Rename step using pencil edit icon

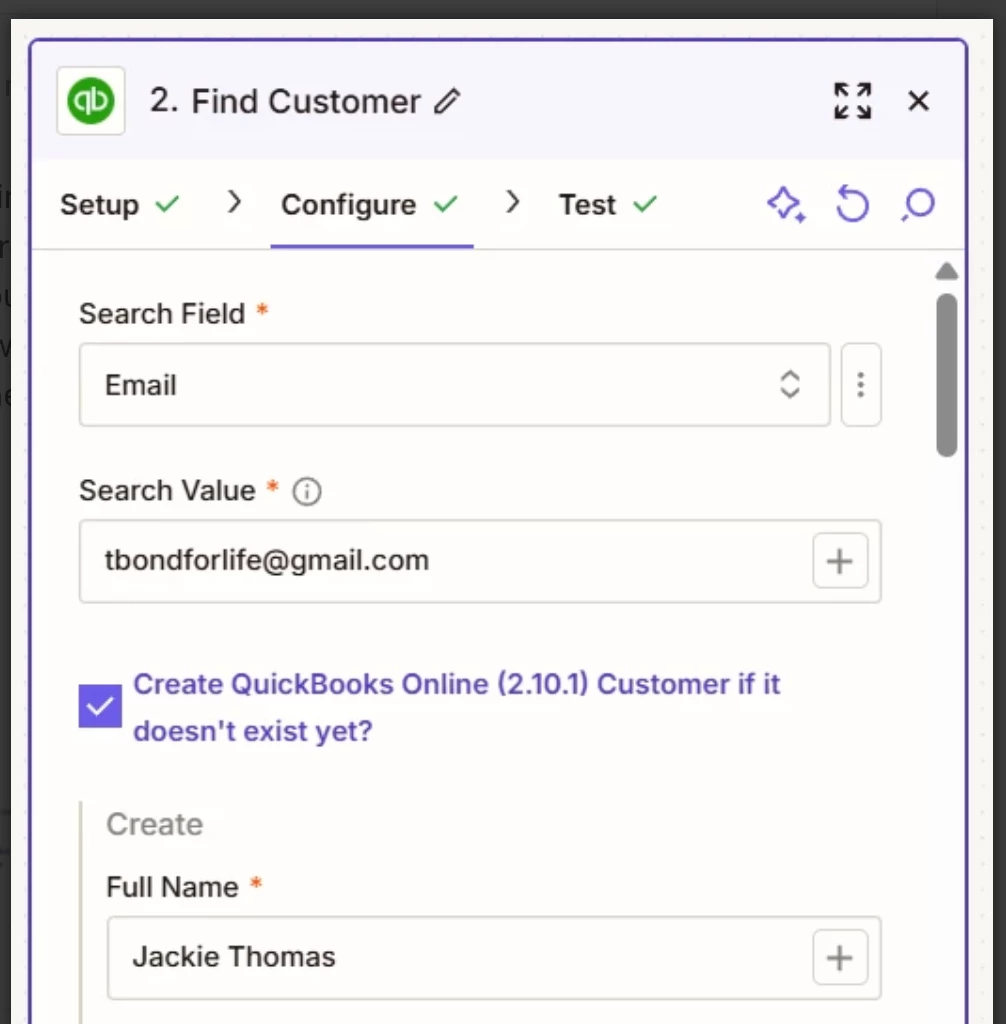pos(447,102)
